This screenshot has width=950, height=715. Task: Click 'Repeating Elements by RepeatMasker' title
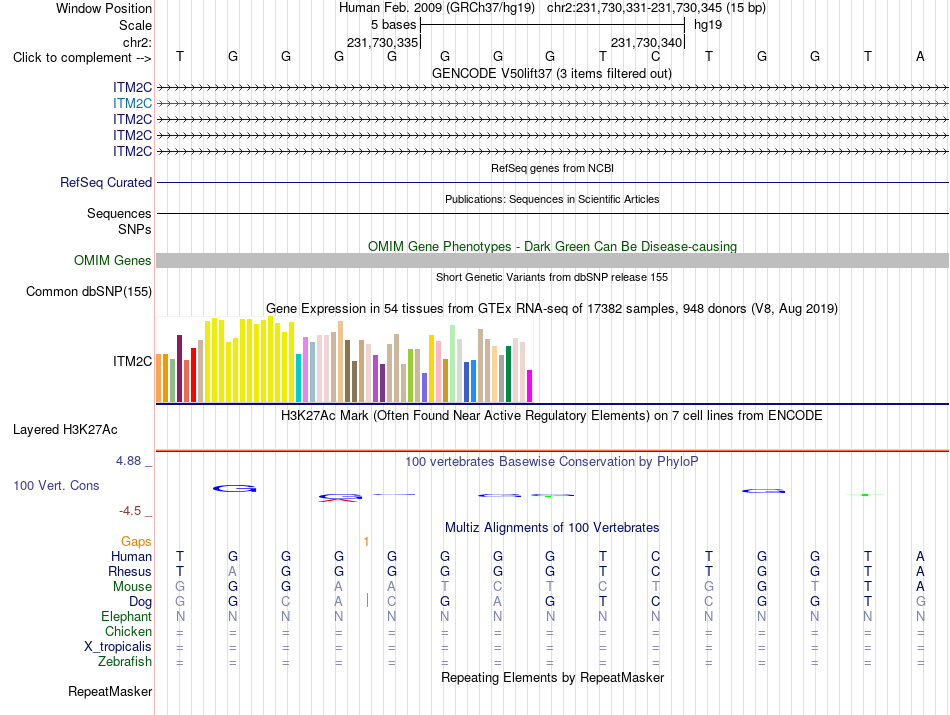553,677
